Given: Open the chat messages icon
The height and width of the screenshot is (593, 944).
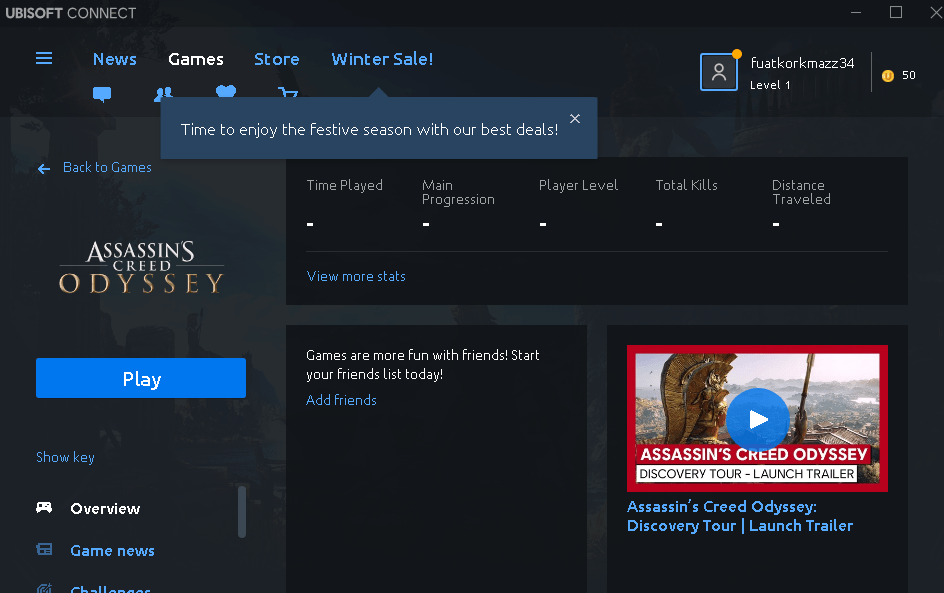Looking at the screenshot, I should tap(102, 94).
